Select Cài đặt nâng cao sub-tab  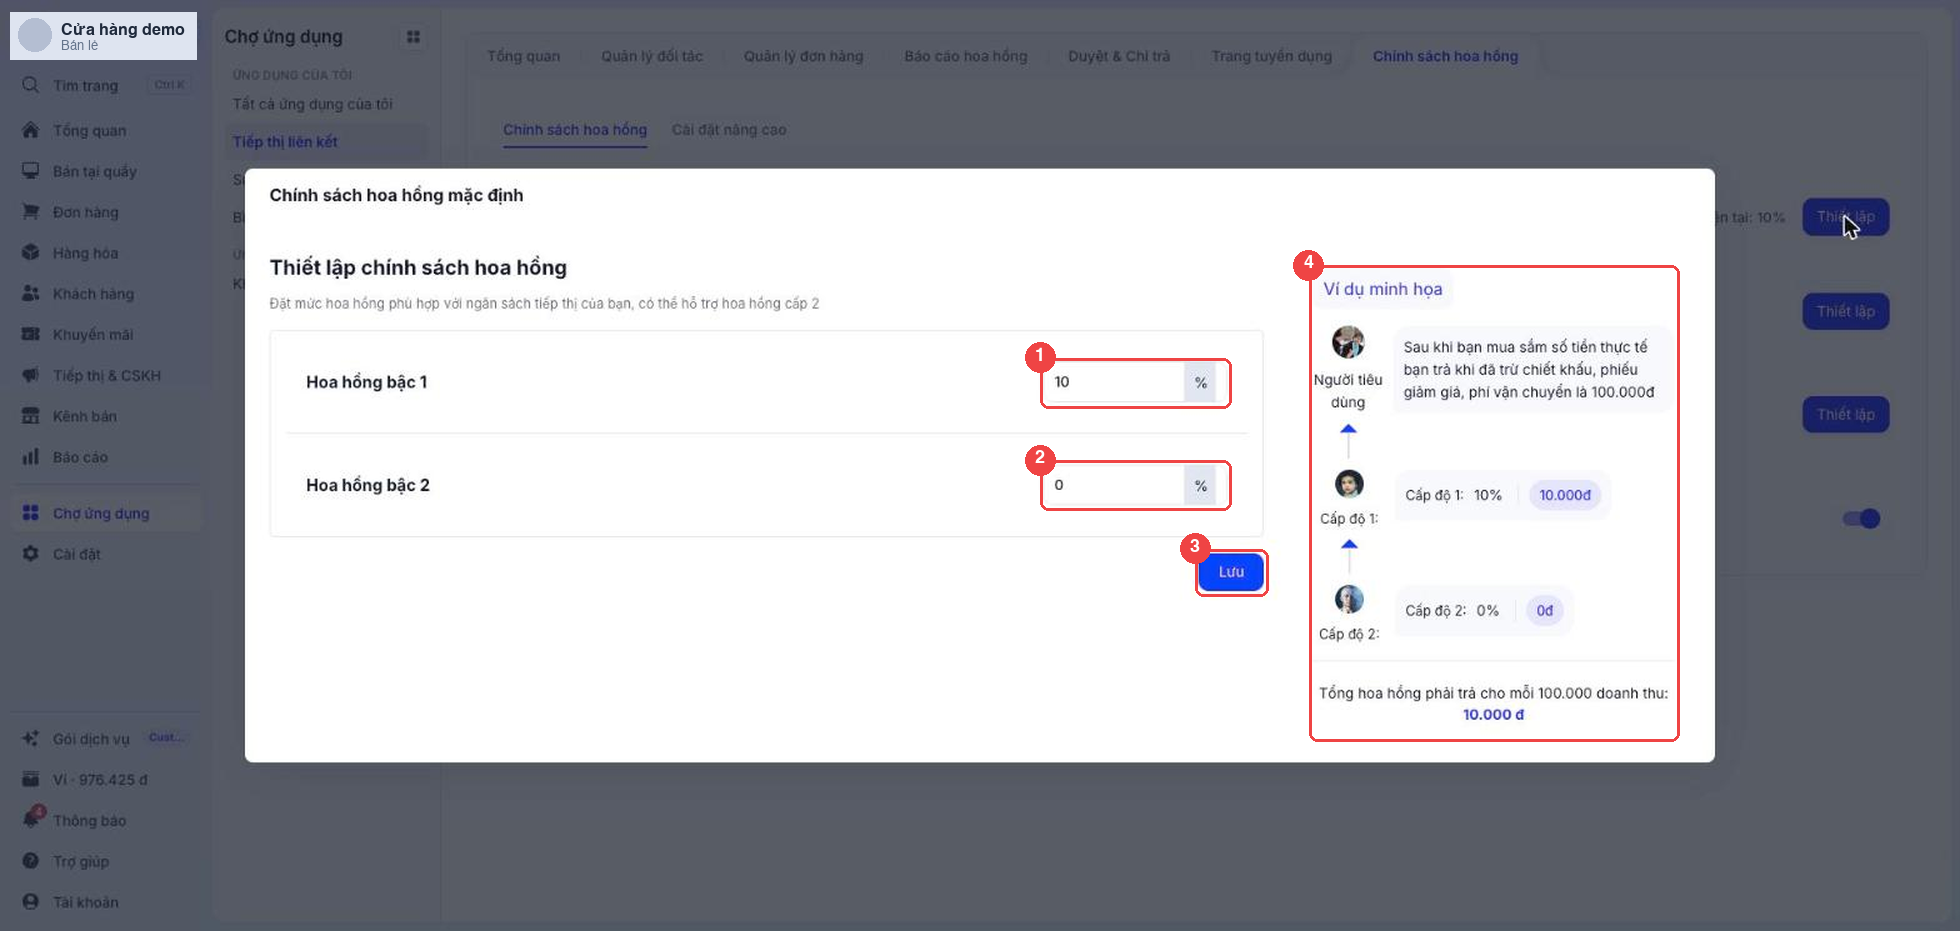pos(729,130)
